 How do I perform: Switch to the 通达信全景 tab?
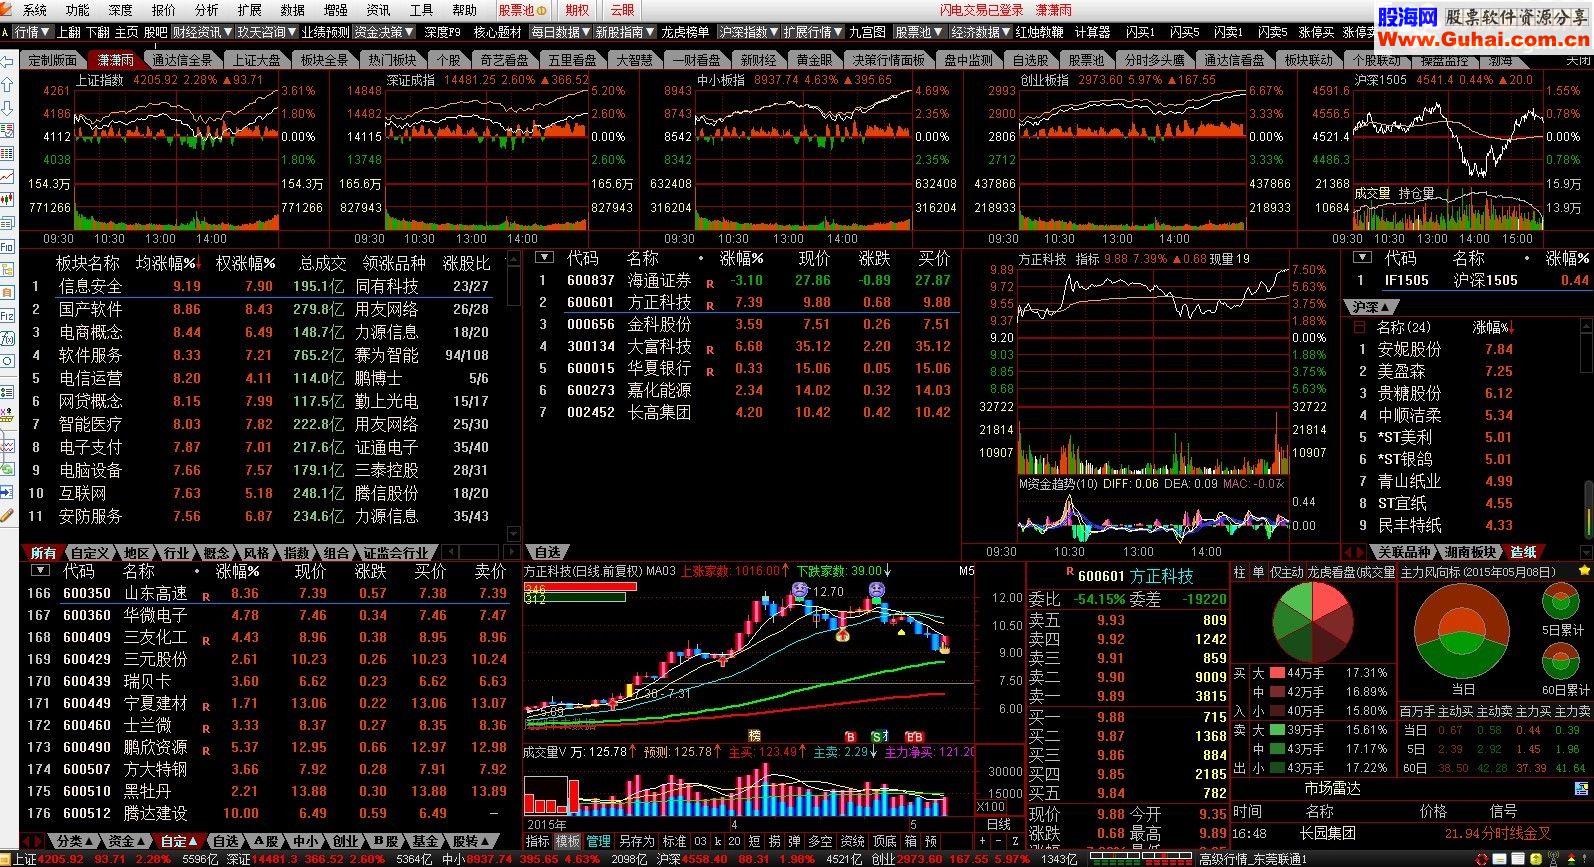pyautogui.click(x=182, y=60)
